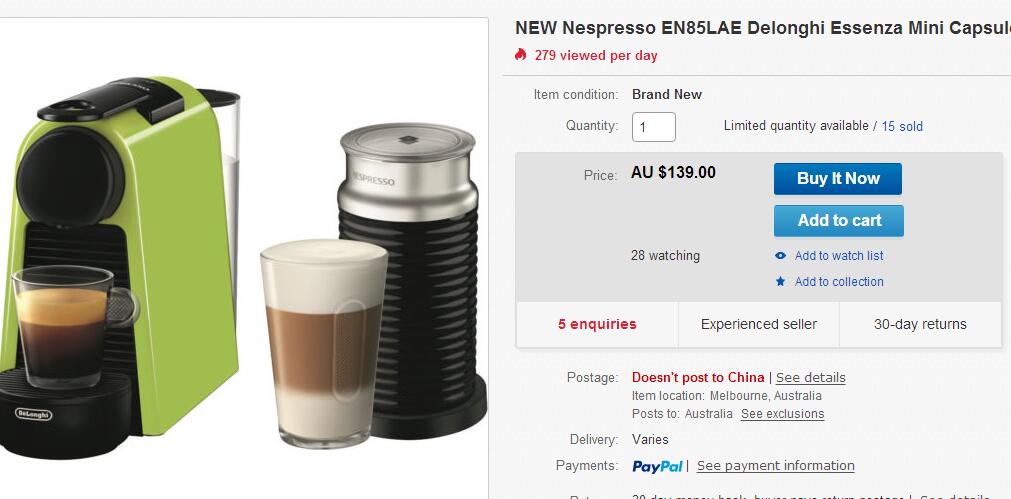This screenshot has width=1011, height=499.
Task: Add the item to cart
Action: 839,220
